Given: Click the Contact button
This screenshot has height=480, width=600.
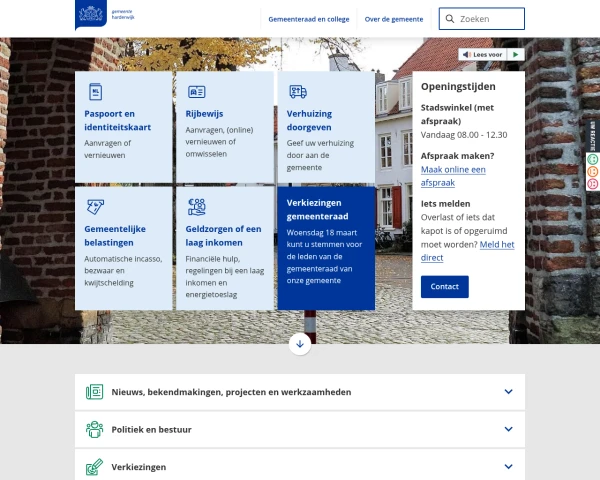Looking at the screenshot, I should pyautogui.click(x=445, y=287).
